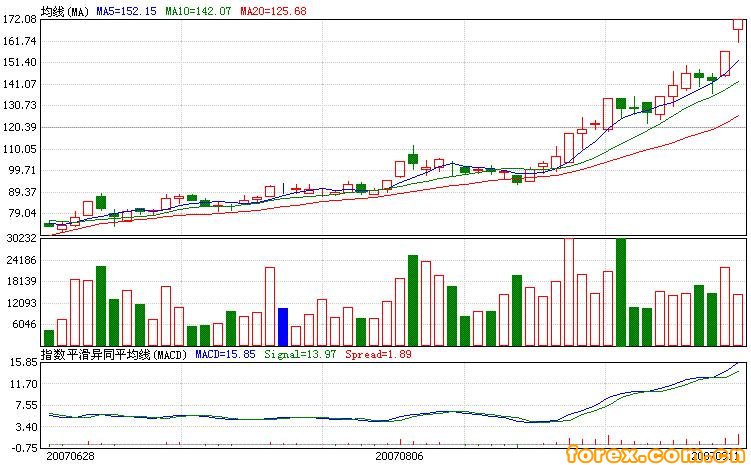
Task: Click the 指数平滑异同平均线(MACD) panel title
Action: 114,354
